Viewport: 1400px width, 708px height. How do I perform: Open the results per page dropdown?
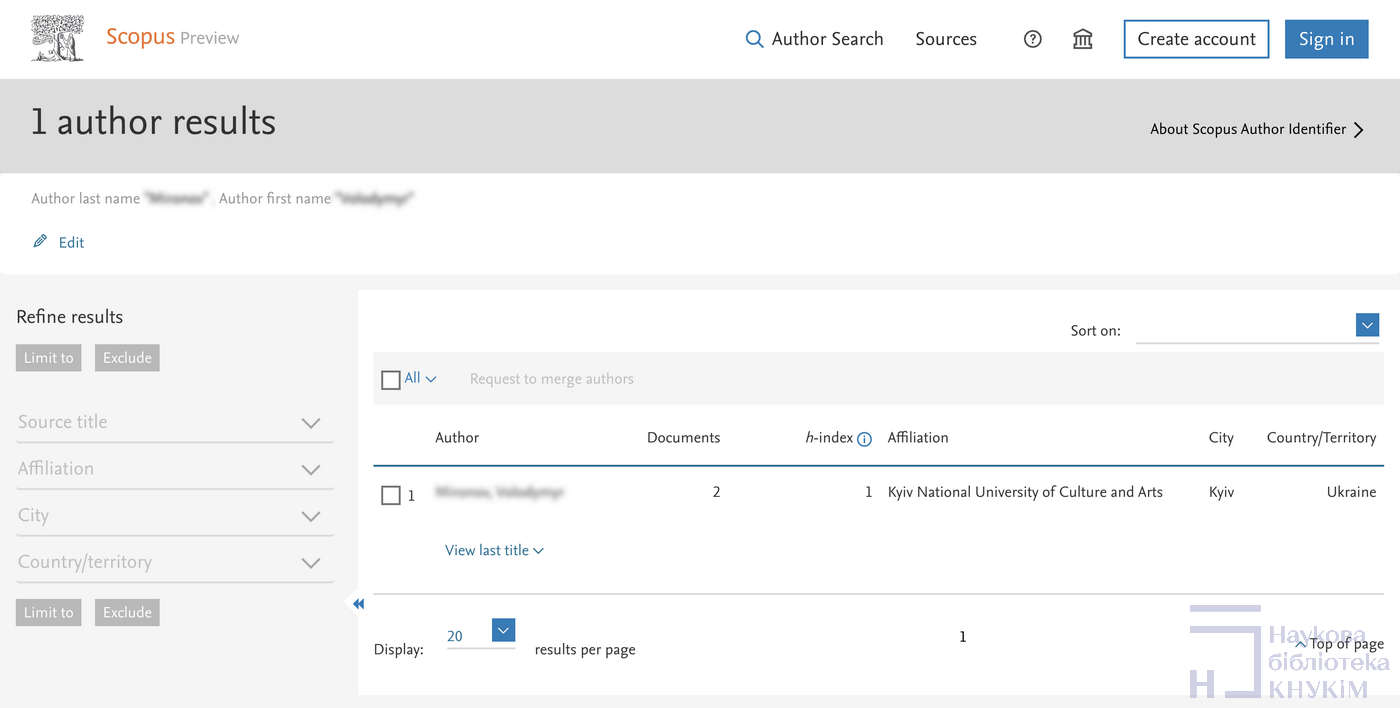(503, 630)
